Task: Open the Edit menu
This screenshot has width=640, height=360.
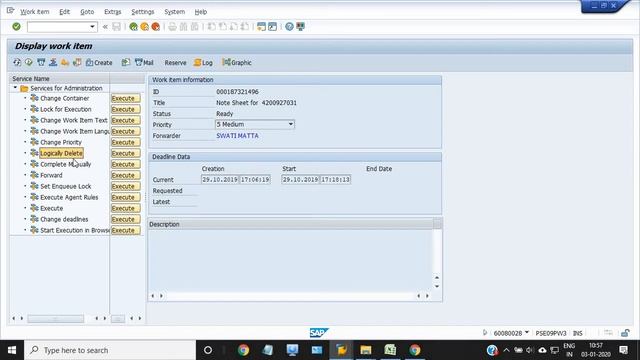Action: [64, 12]
